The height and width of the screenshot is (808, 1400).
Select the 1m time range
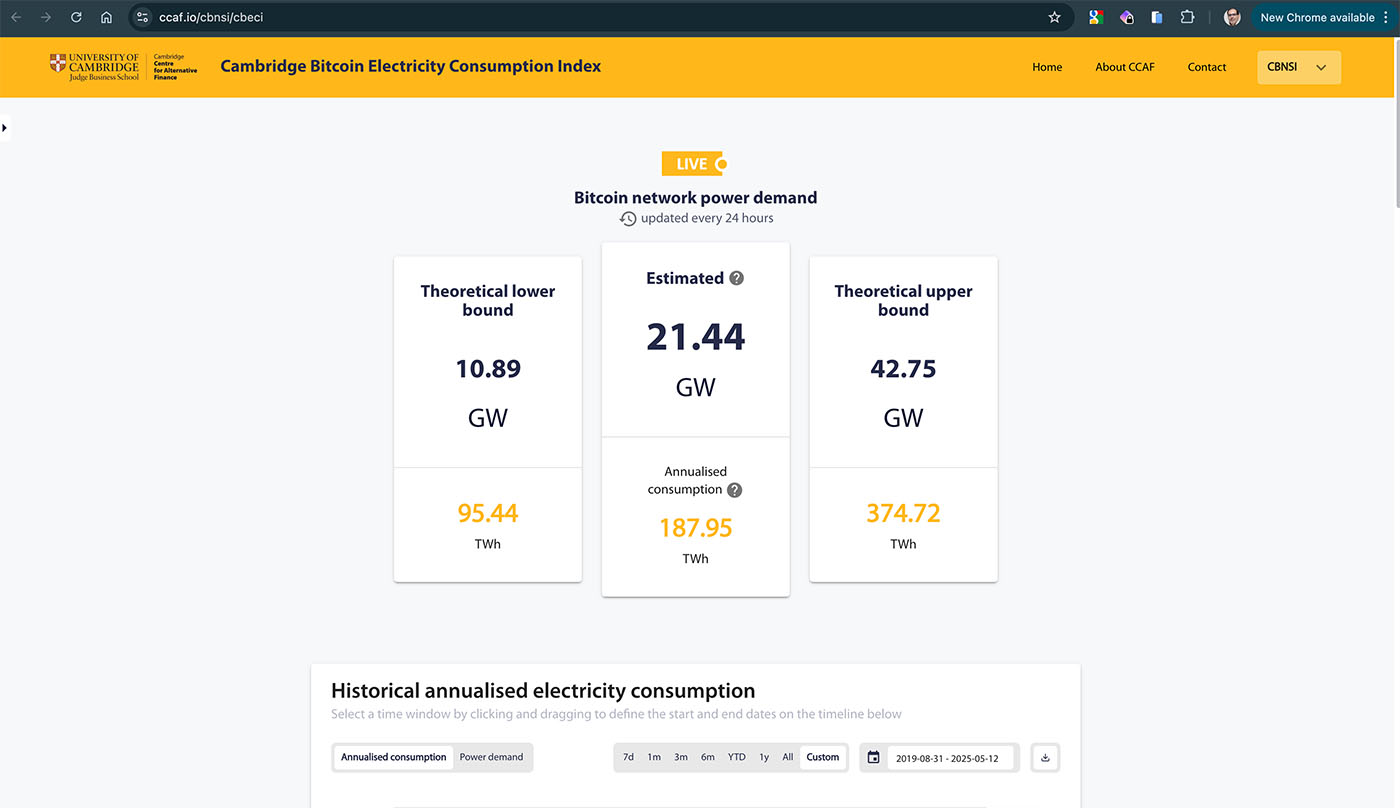tap(654, 757)
